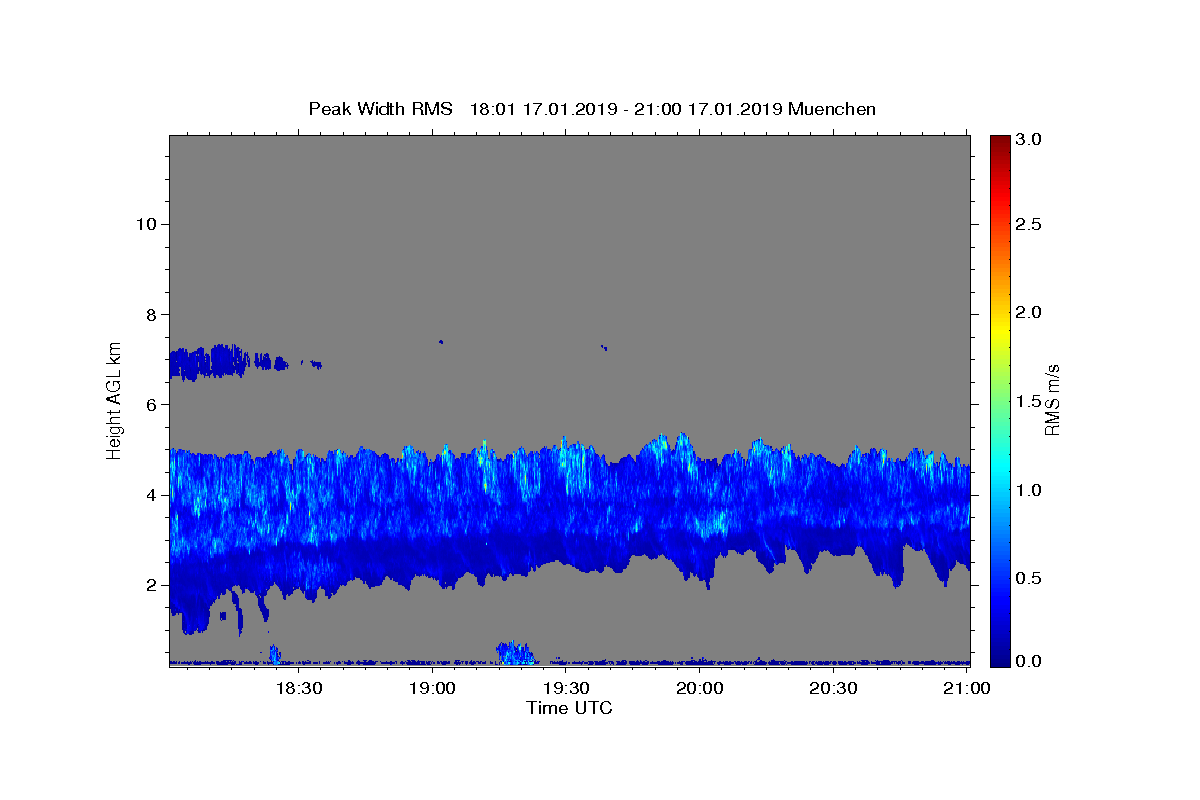Click the 'RMS m/s' colorbar label
This screenshot has height=800, width=1200.
point(1052,400)
